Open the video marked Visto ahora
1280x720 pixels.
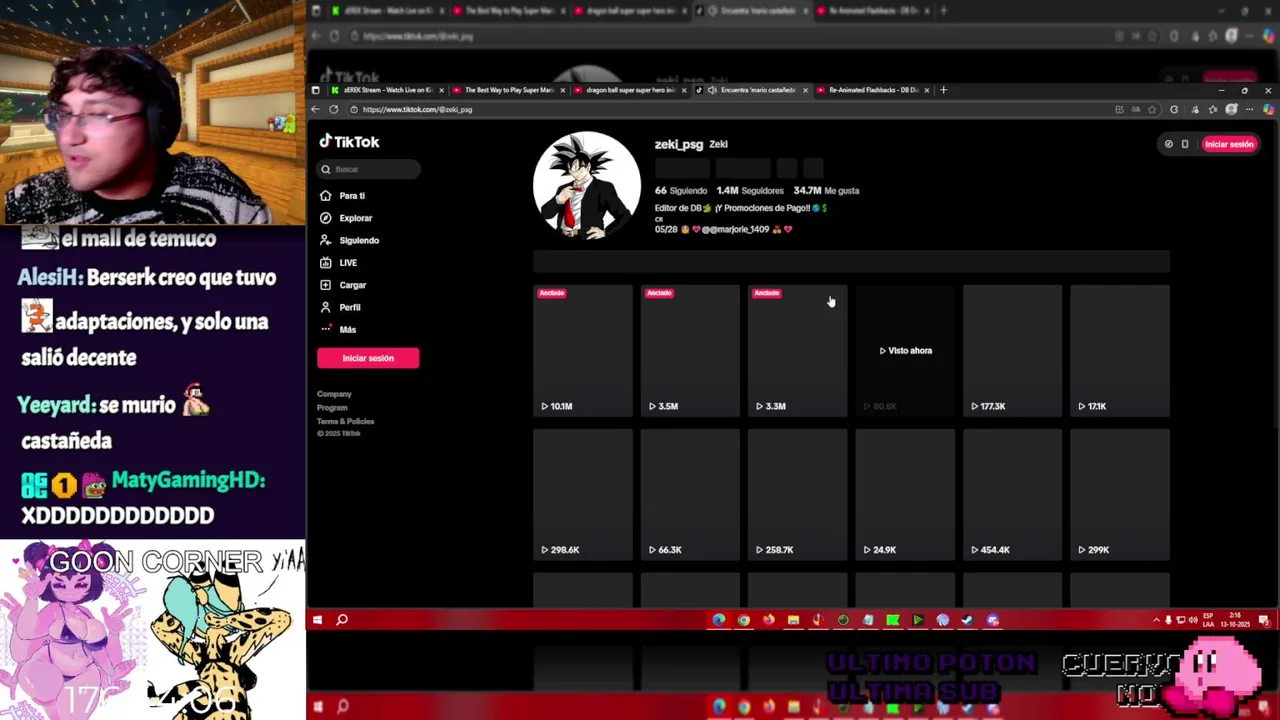pos(905,350)
